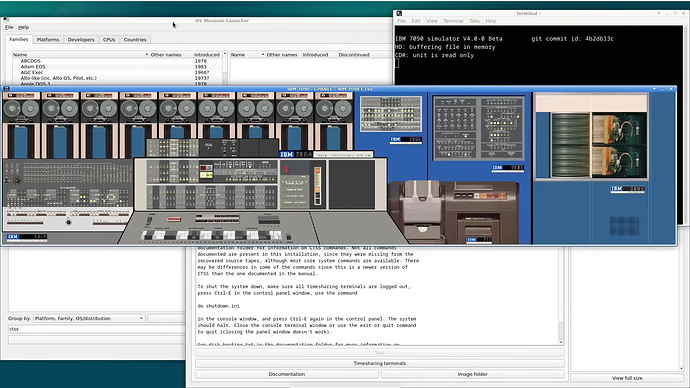Open Terminal Edit menu

416,21
